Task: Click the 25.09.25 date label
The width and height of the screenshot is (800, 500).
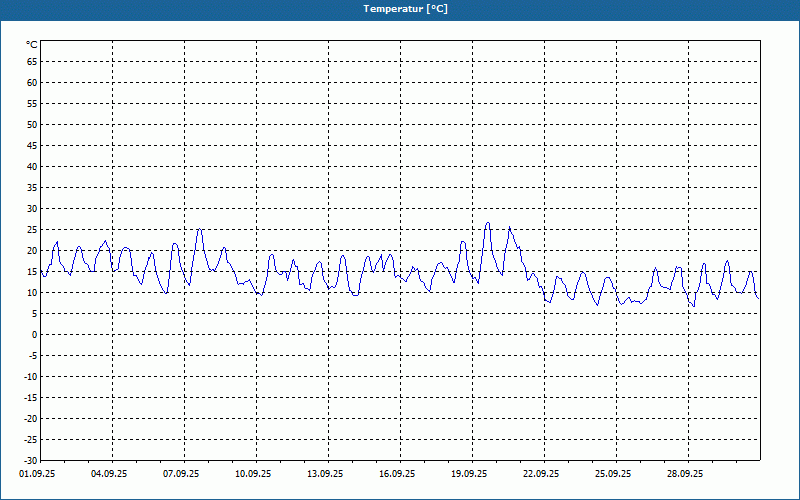Action: point(613,474)
